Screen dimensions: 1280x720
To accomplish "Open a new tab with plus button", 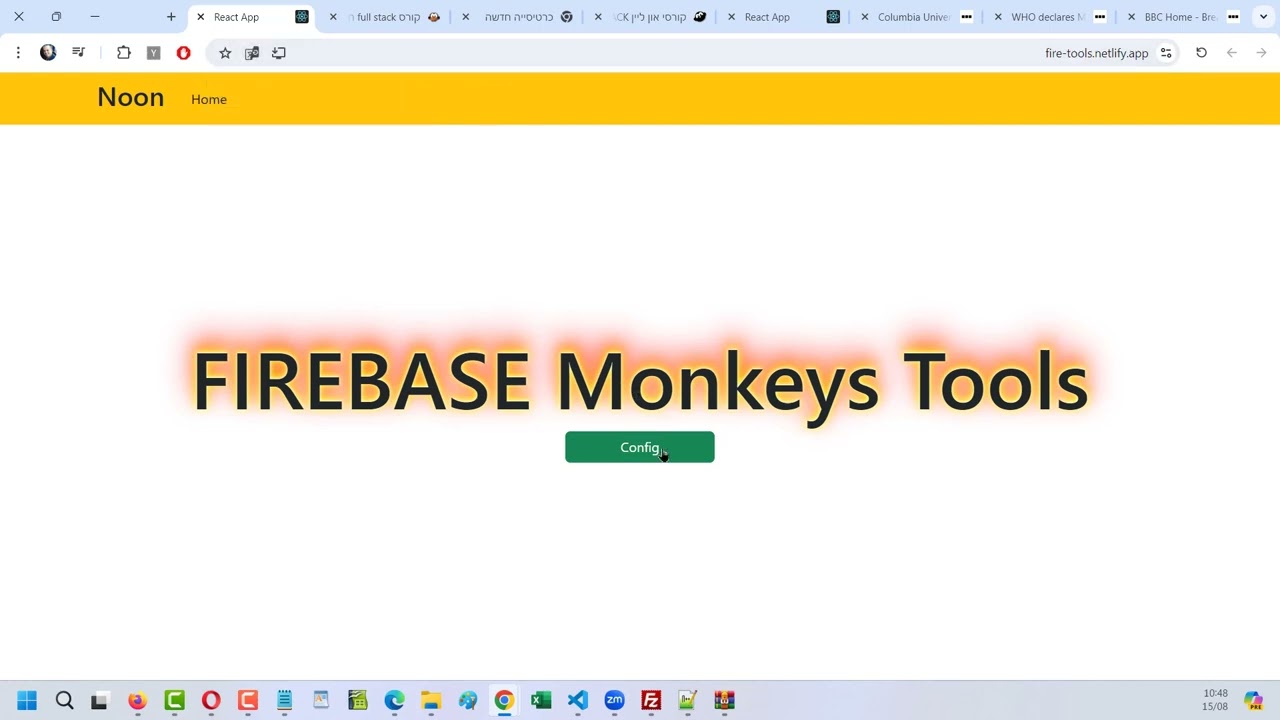I will (x=171, y=17).
